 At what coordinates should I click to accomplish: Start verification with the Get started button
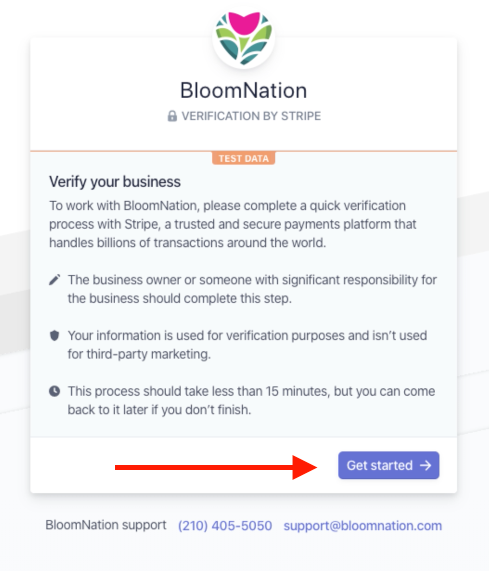point(389,465)
